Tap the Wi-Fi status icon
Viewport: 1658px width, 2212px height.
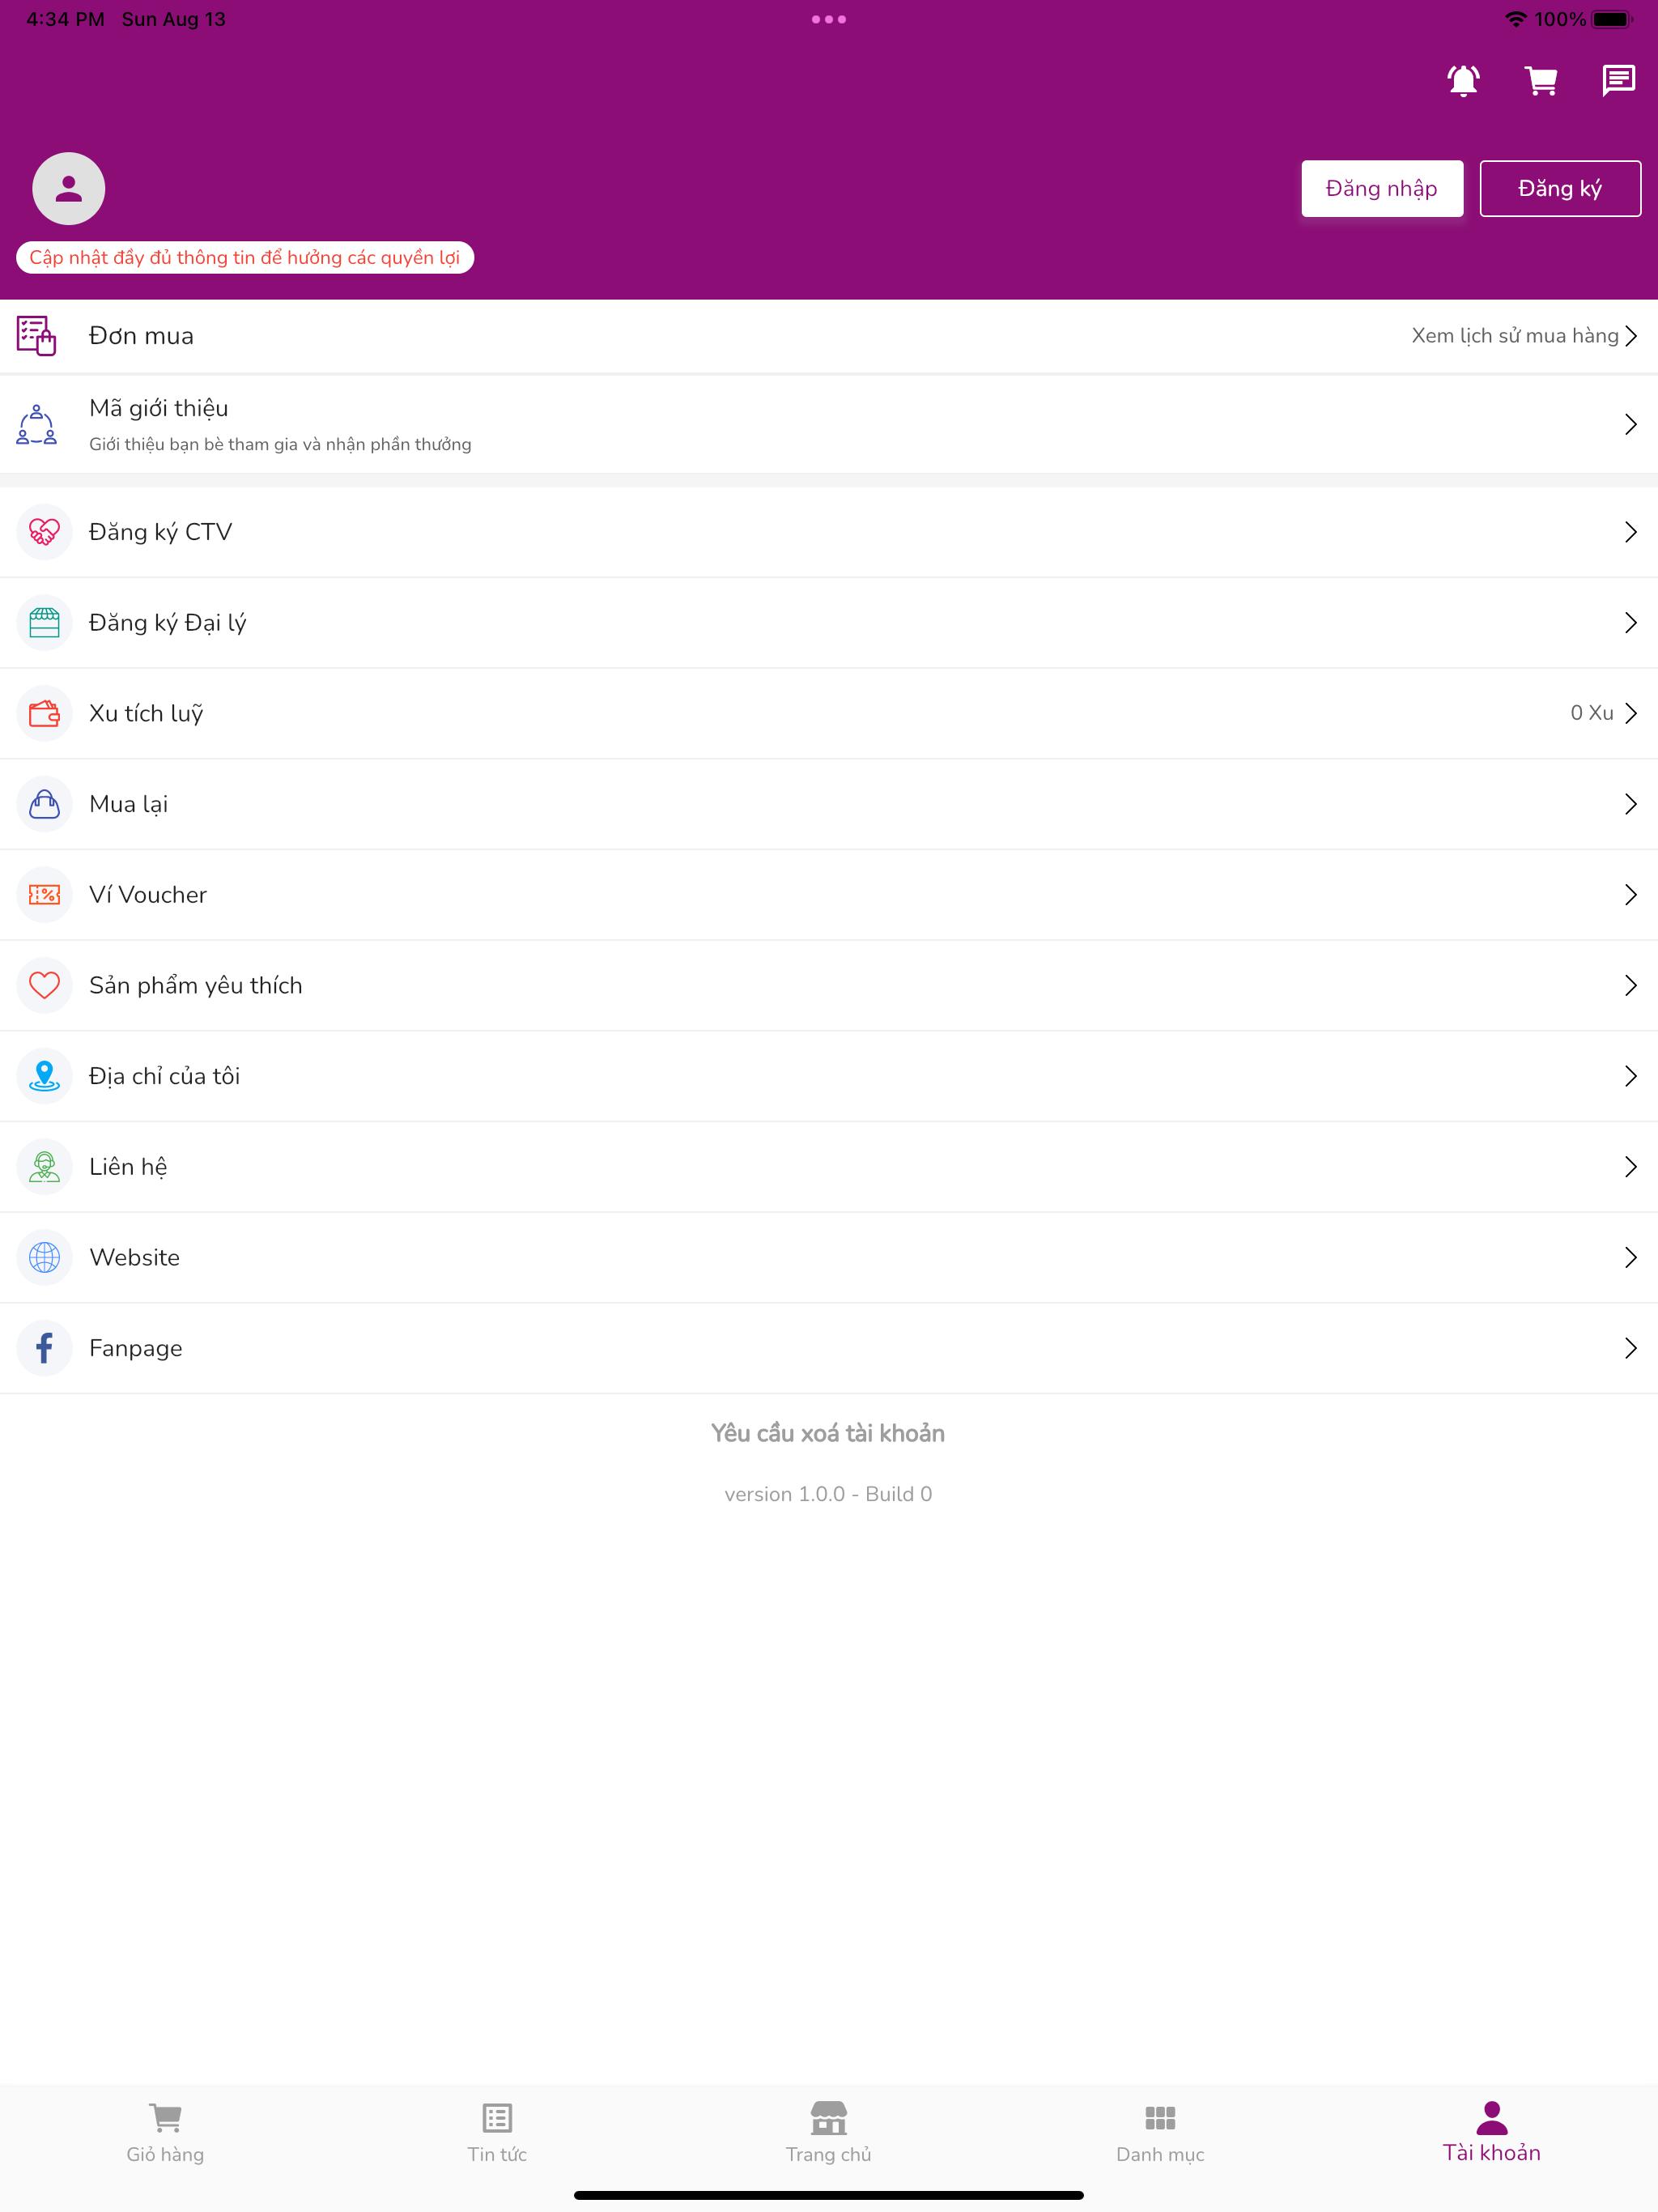[1516, 19]
